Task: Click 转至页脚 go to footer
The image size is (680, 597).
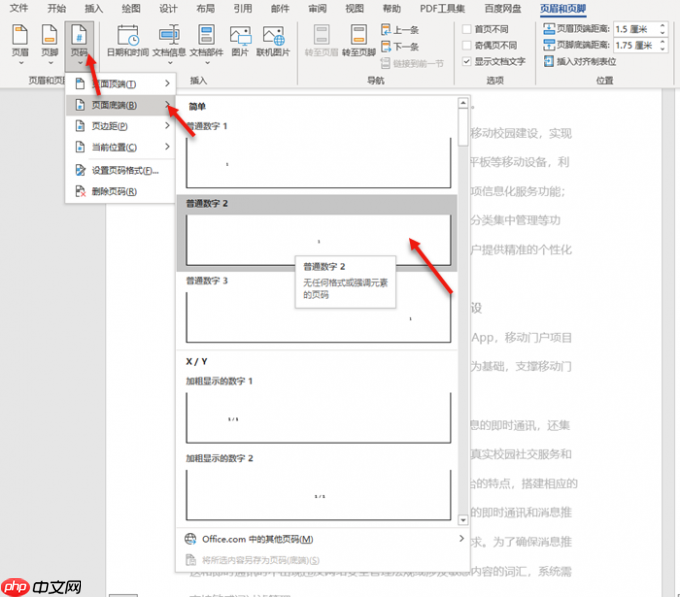Action: (359, 40)
